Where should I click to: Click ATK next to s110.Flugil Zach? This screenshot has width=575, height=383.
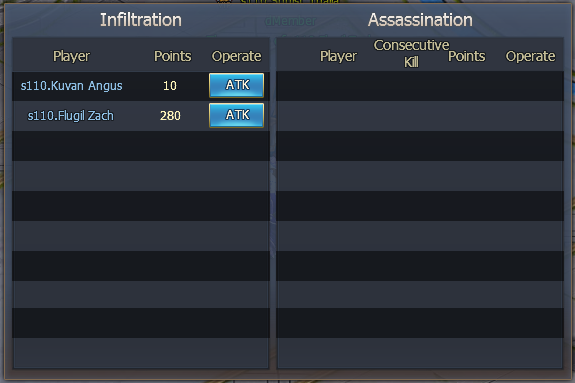[x=236, y=115]
